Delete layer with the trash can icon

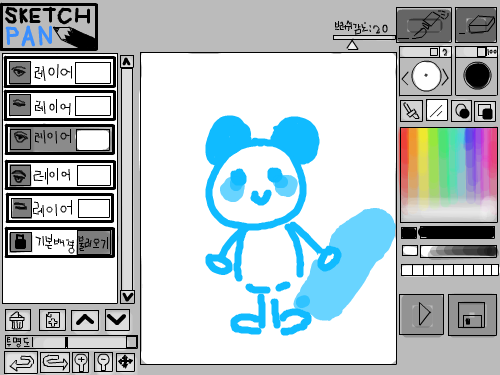click(x=18, y=320)
